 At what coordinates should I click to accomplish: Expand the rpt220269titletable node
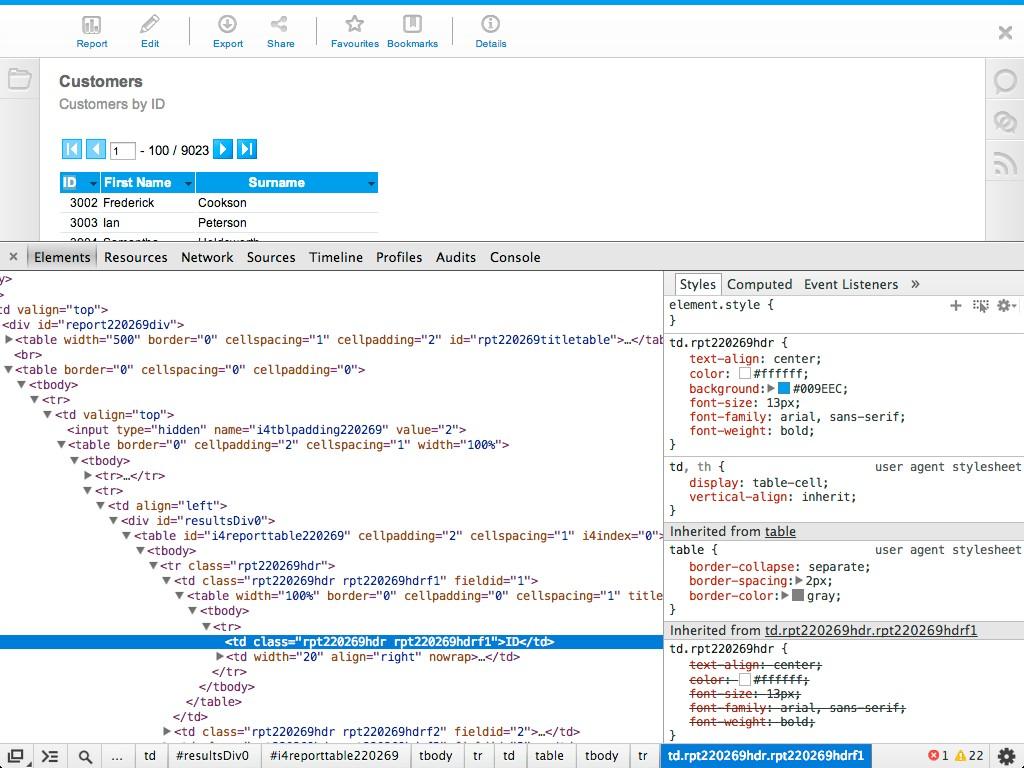point(8,339)
